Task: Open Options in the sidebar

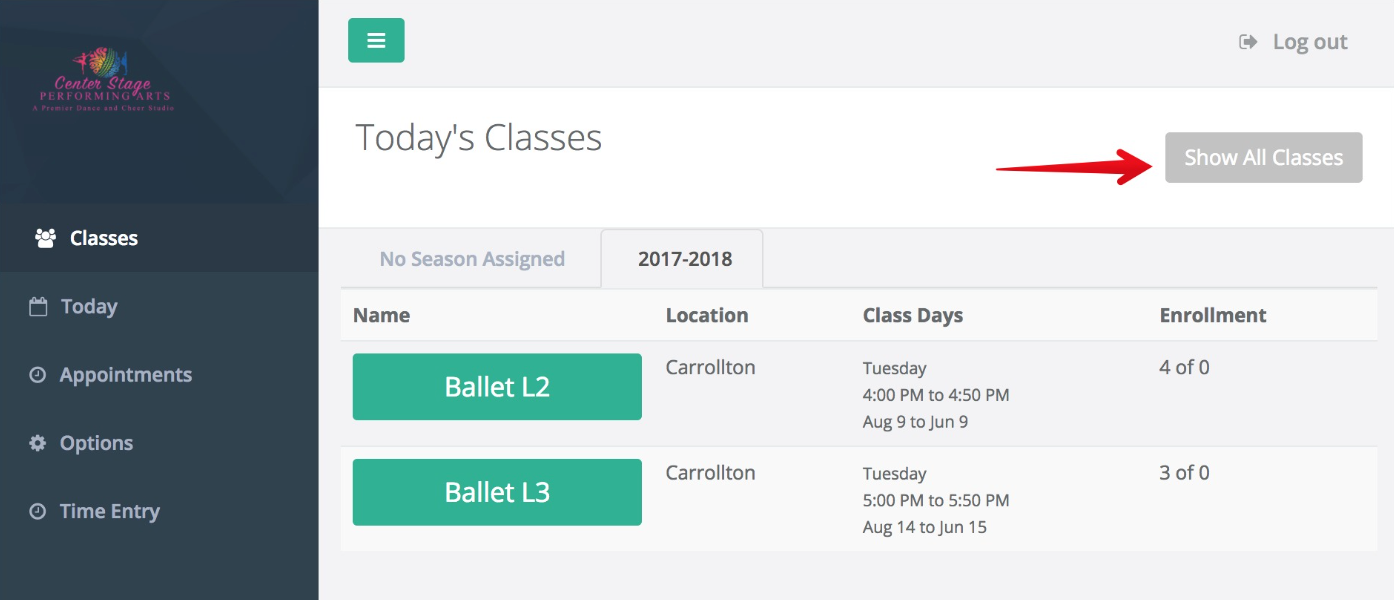Action: point(159,443)
